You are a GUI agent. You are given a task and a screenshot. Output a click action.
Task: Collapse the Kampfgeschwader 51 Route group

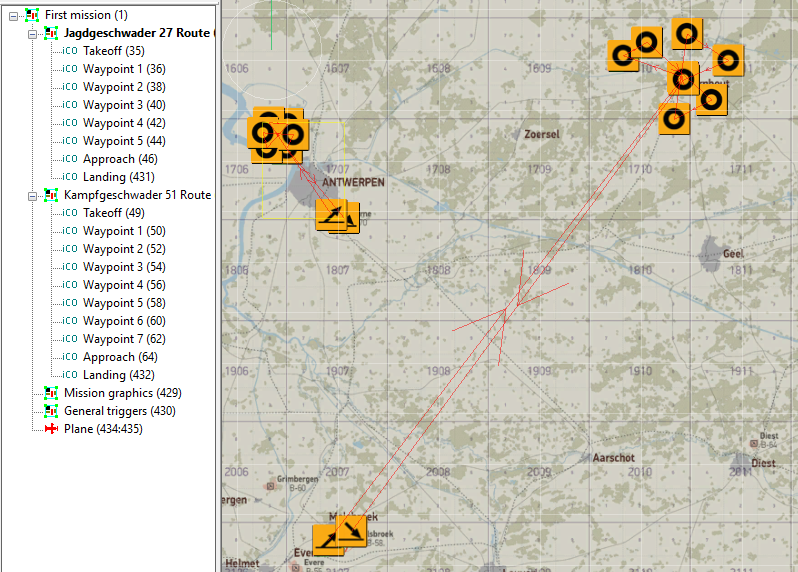click(x=33, y=196)
